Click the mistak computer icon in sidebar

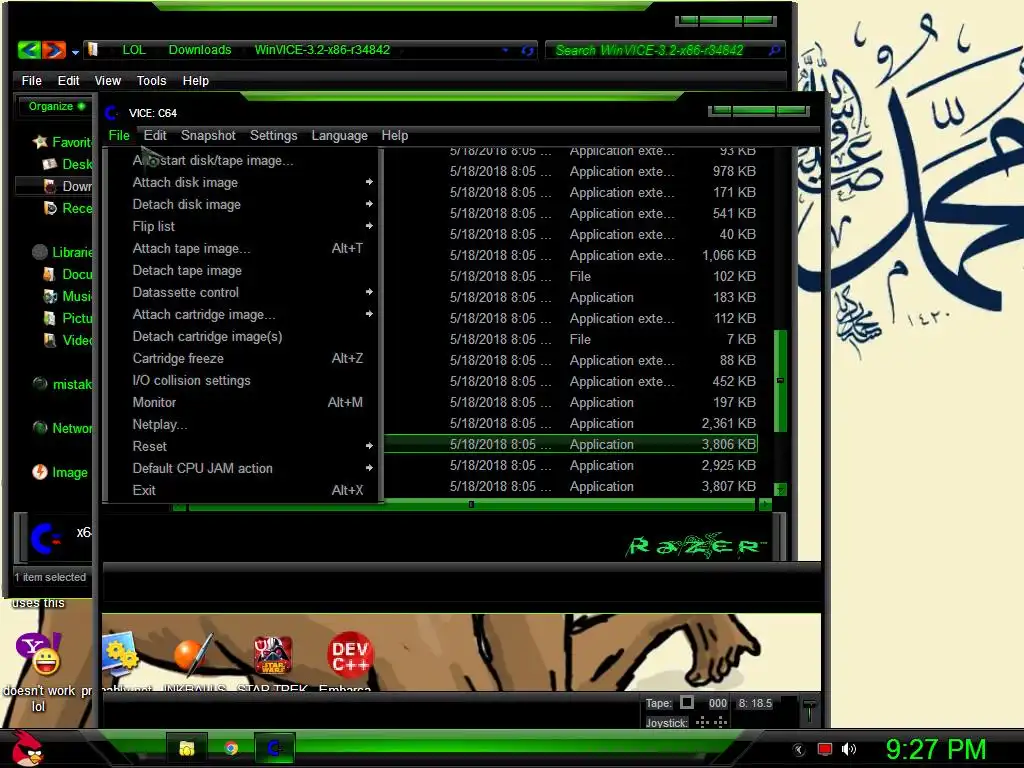point(40,384)
